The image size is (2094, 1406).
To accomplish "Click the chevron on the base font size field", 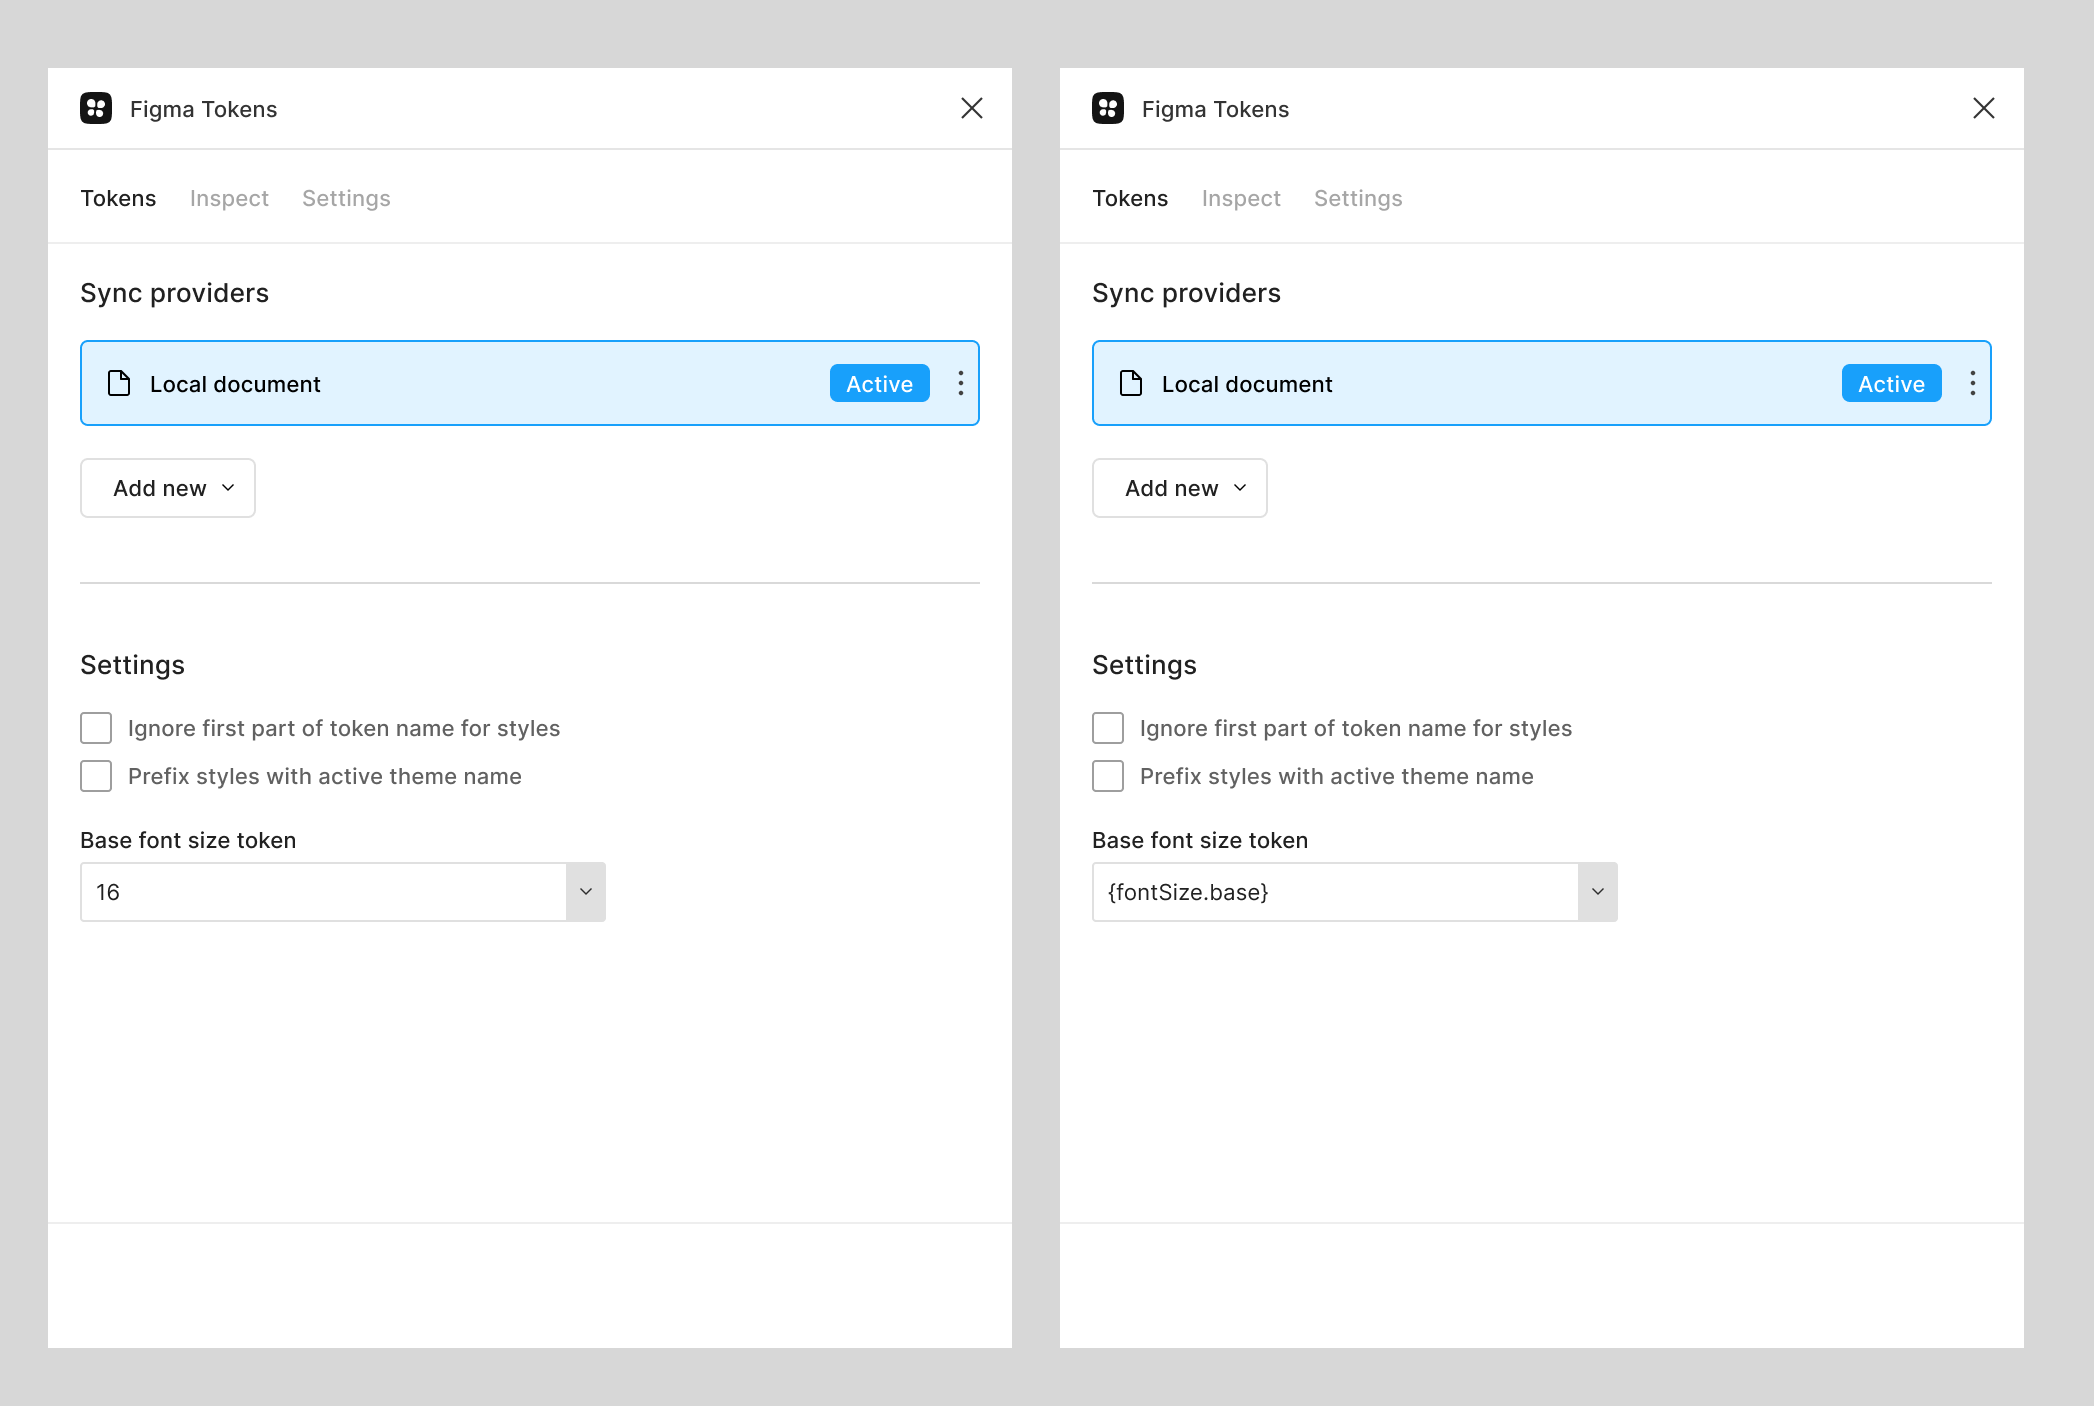I will tap(585, 892).
